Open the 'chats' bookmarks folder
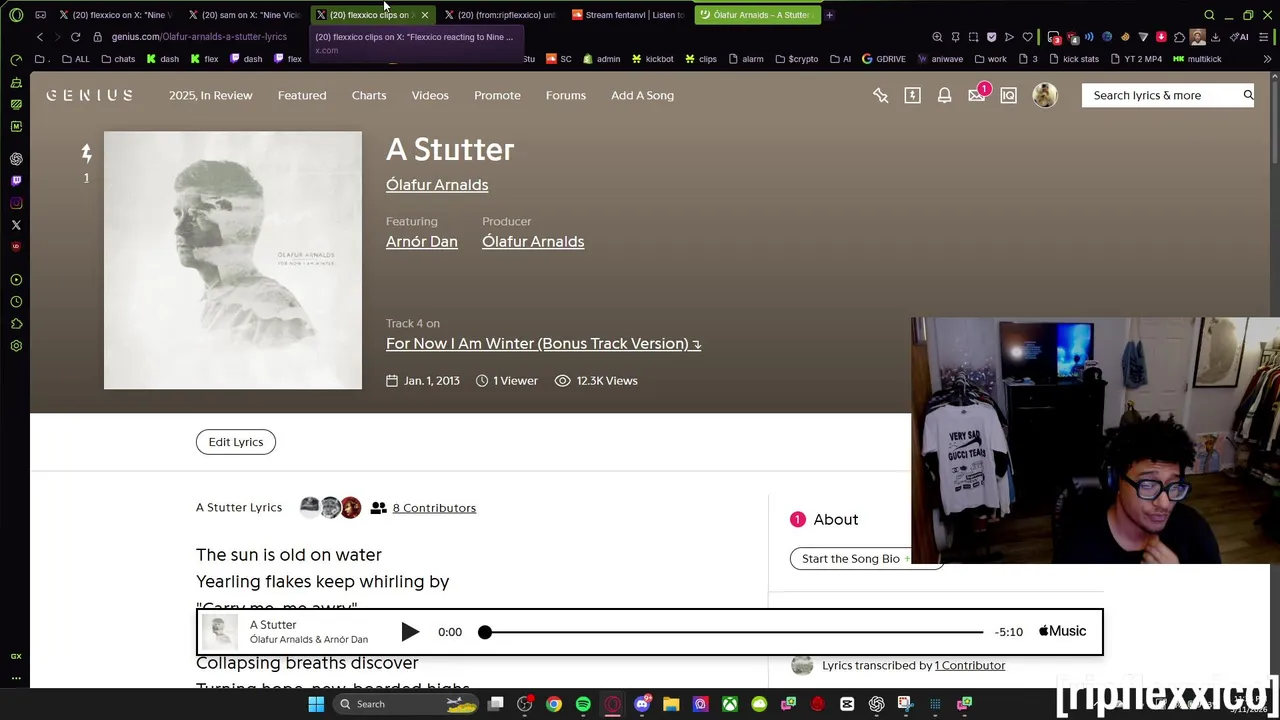The image size is (1280, 720). point(118,59)
